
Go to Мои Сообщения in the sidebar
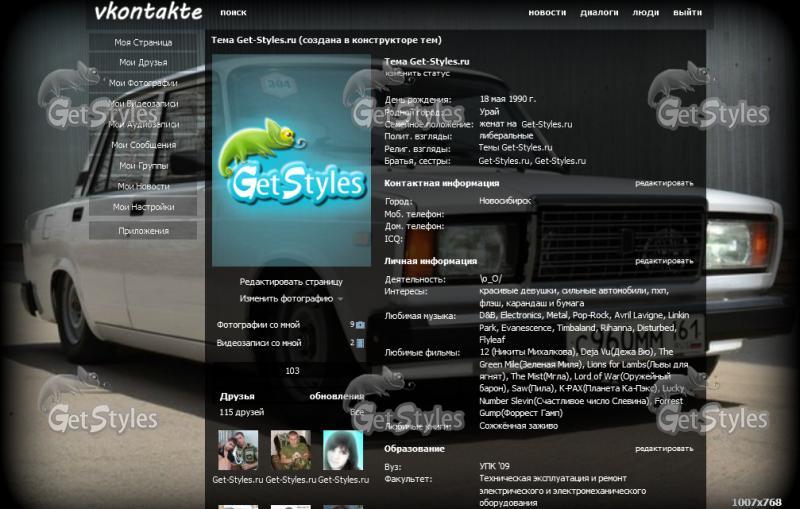pyautogui.click(x=143, y=145)
